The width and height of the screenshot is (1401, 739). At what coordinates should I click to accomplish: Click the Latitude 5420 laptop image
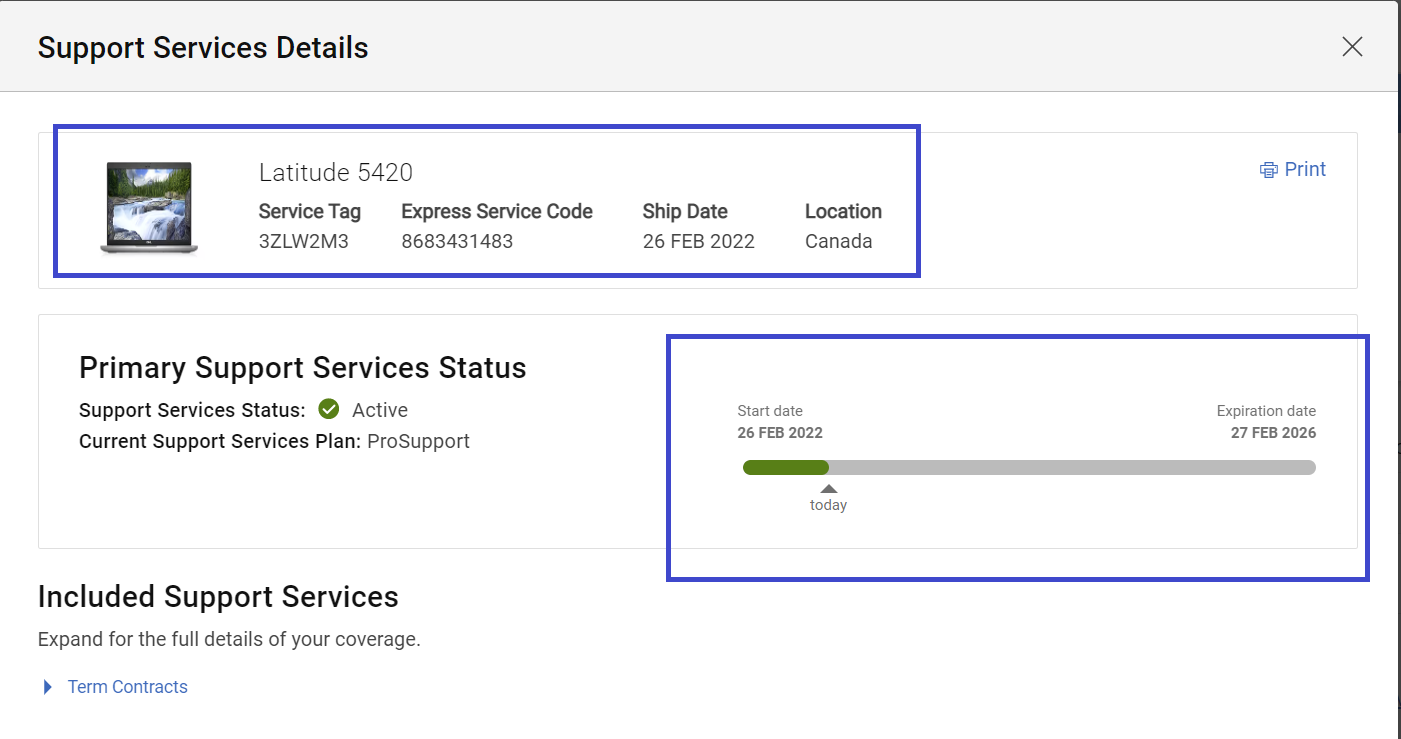click(149, 207)
